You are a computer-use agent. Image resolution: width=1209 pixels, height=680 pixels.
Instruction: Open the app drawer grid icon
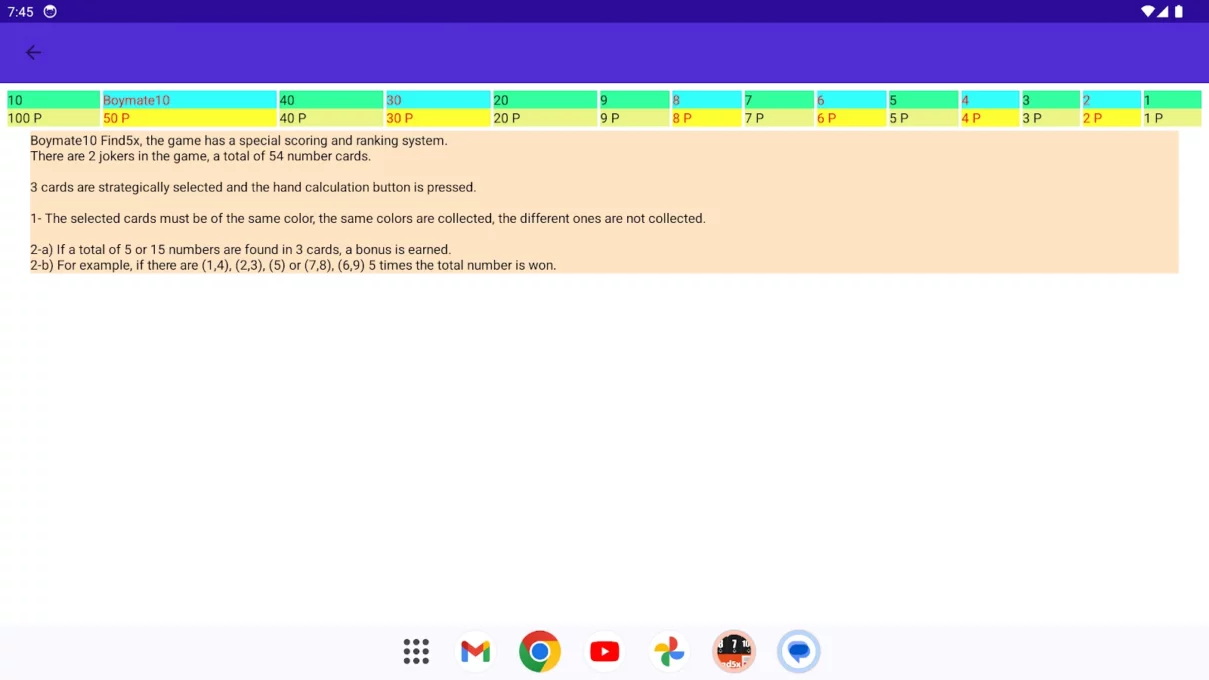[x=416, y=652]
